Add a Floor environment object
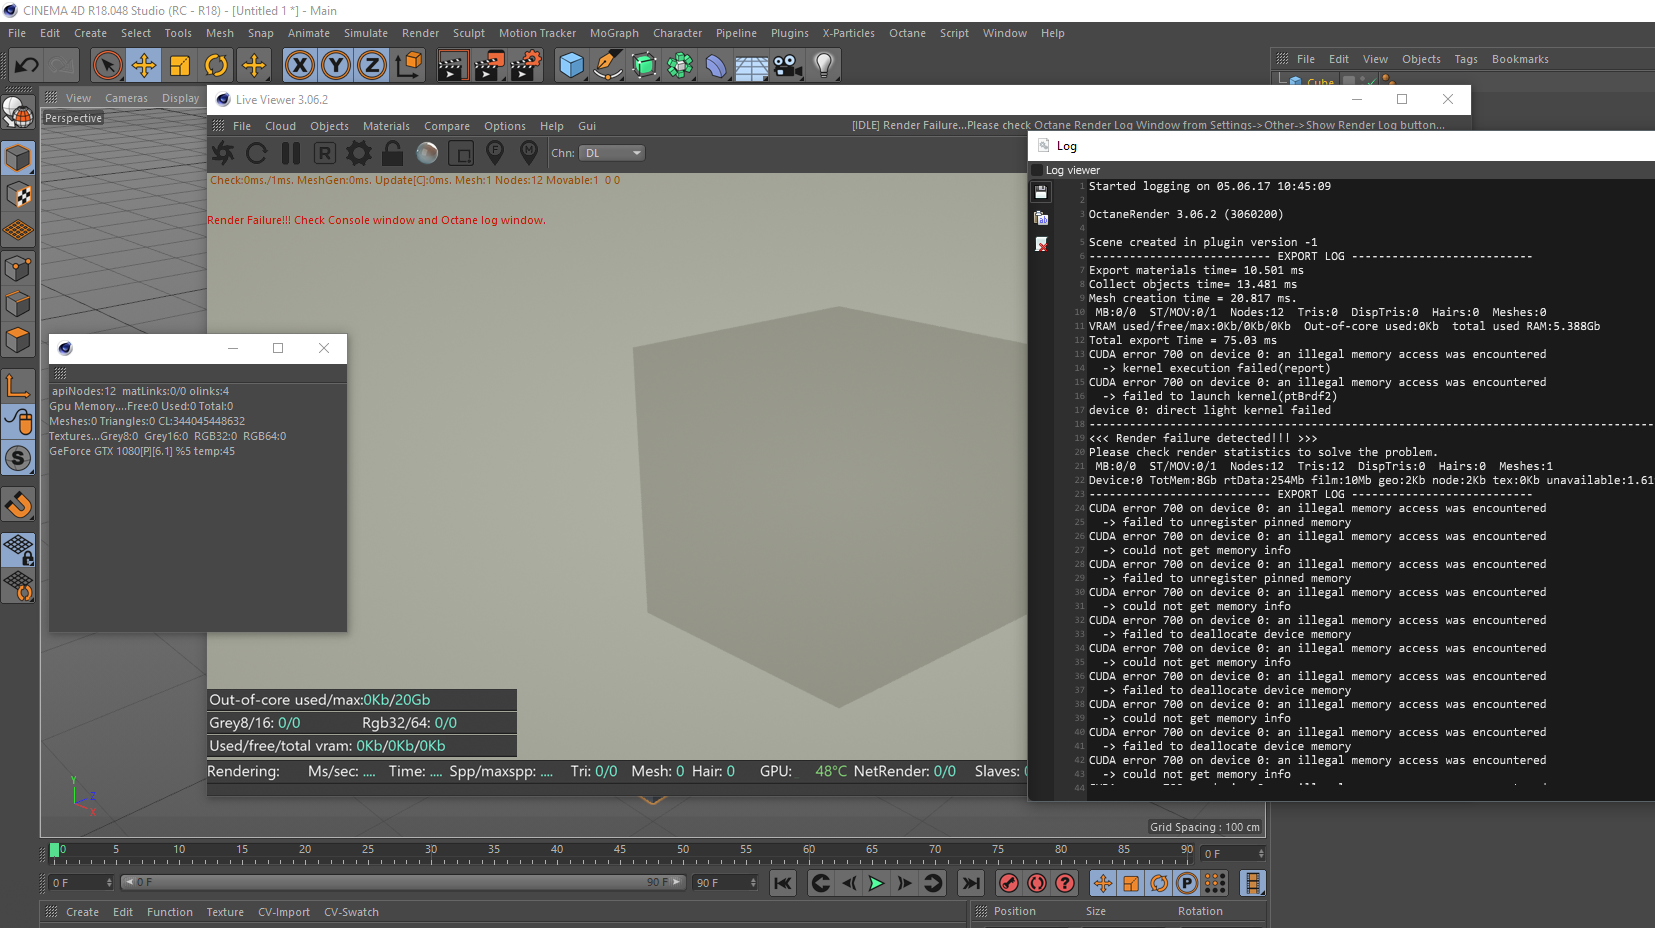 pos(752,66)
